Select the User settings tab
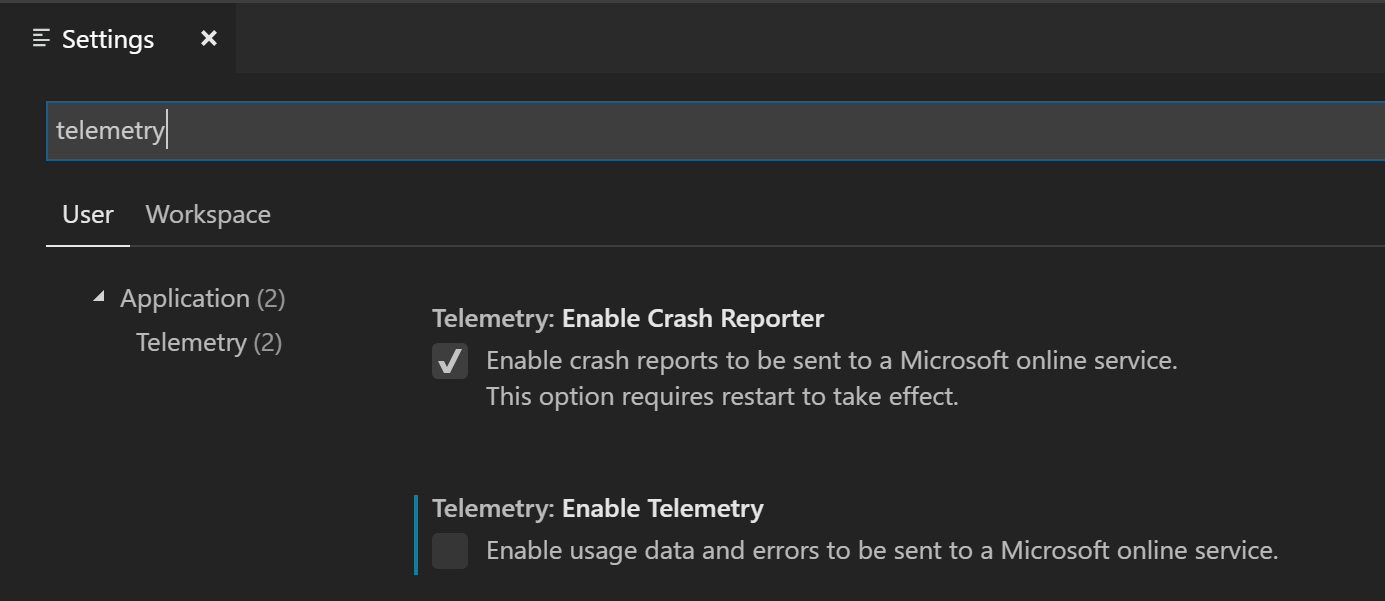1385x601 pixels. [87, 213]
